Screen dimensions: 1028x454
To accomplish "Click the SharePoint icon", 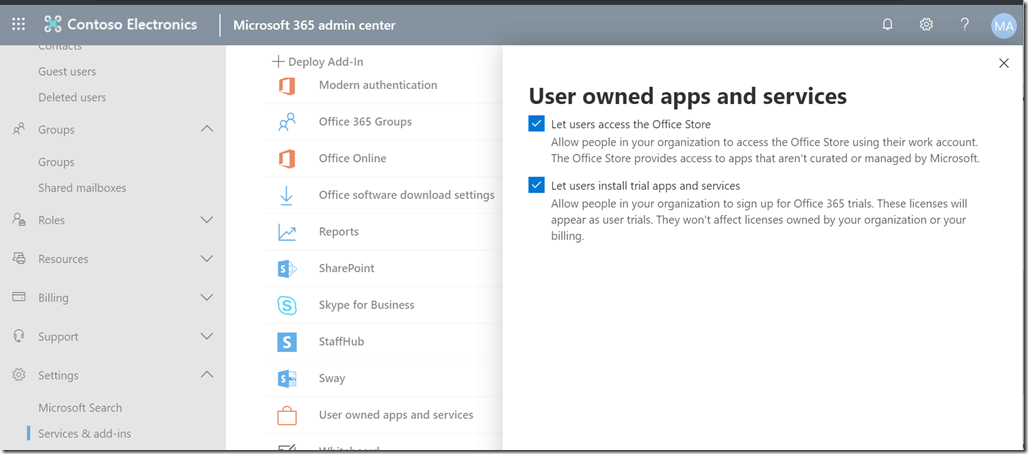I will coord(287,268).
